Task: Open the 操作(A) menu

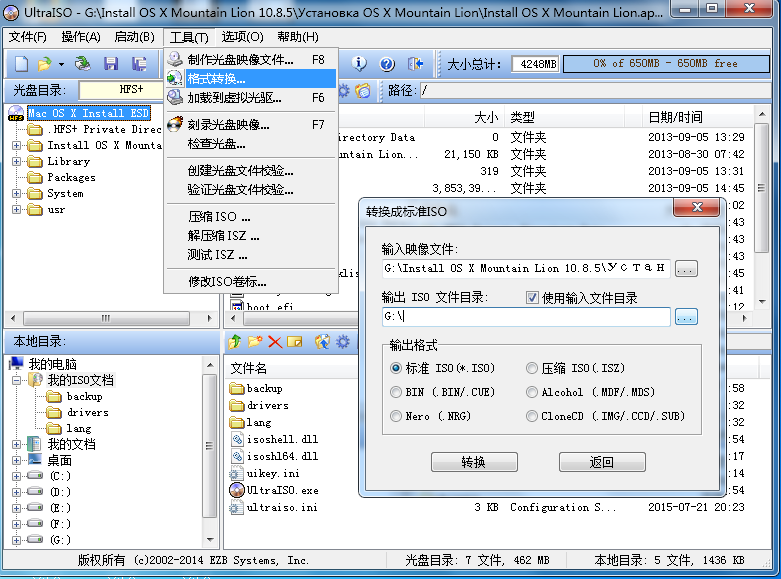Action: [x=81, y=37]
